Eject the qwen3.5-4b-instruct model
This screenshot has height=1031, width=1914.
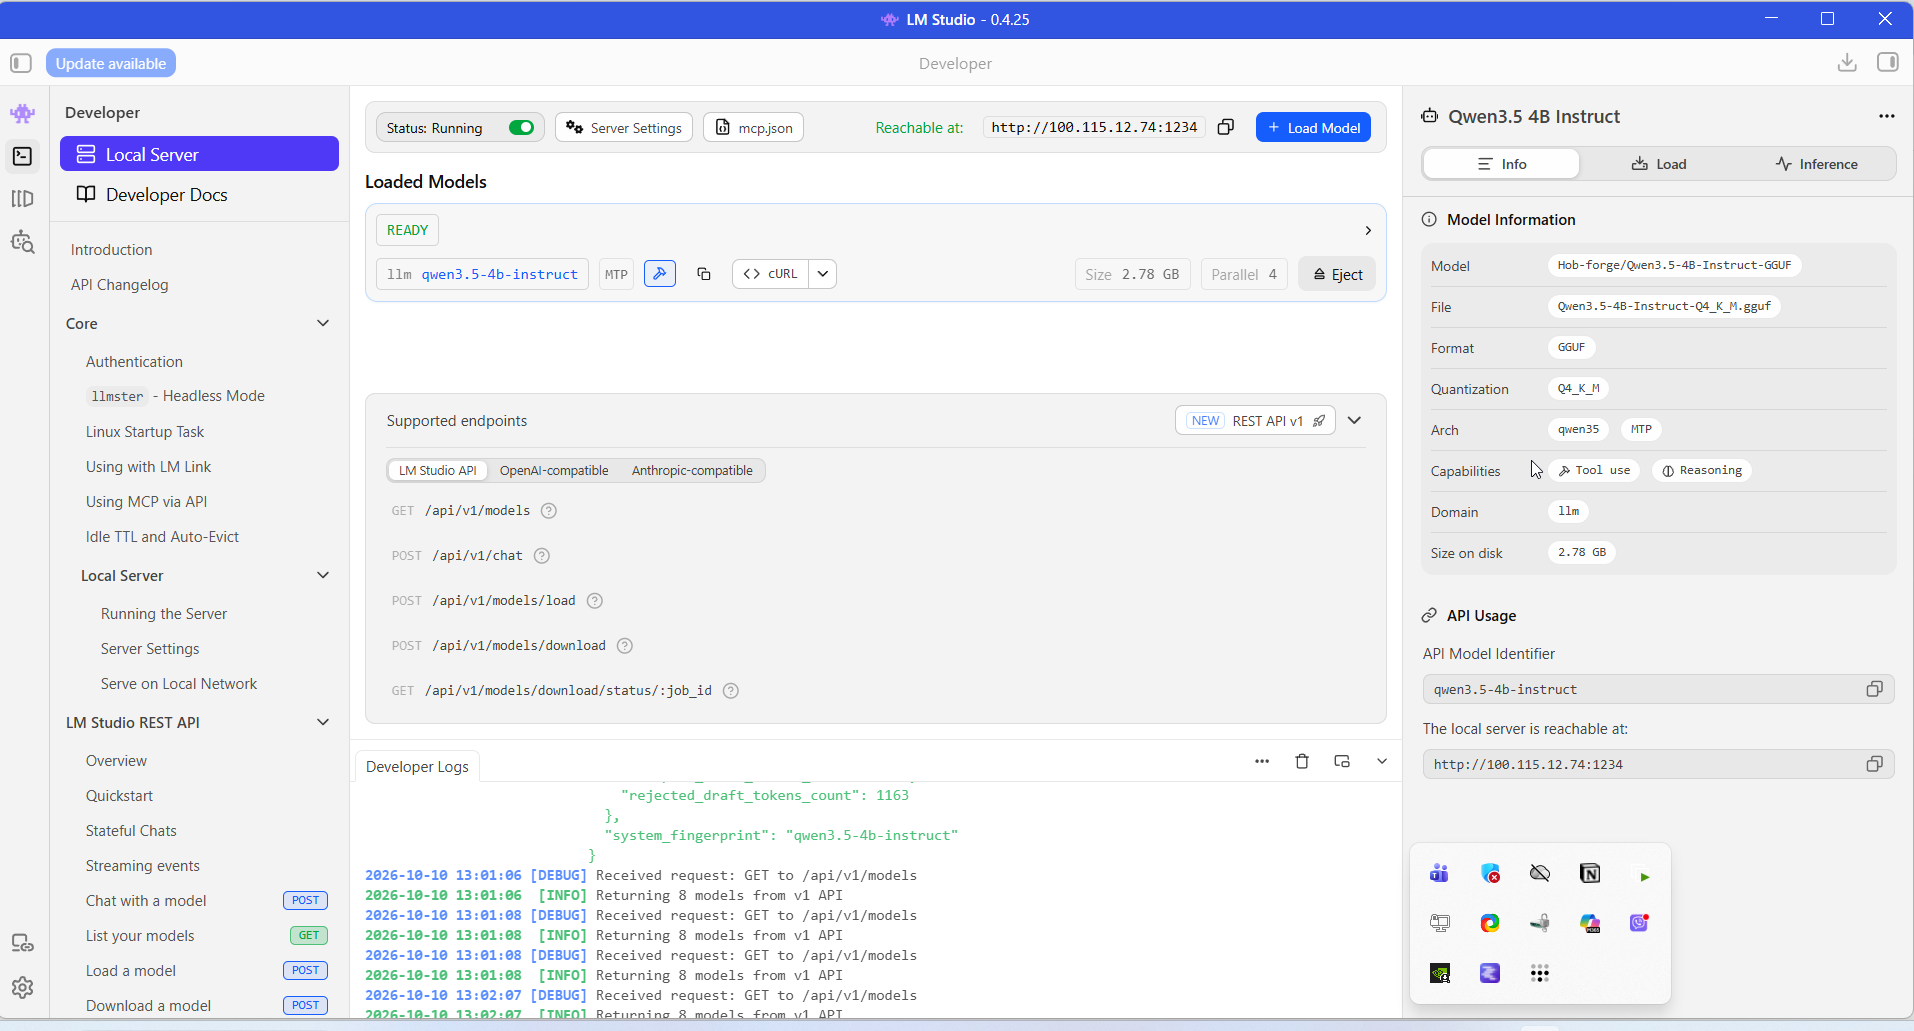coord(1337,274)
